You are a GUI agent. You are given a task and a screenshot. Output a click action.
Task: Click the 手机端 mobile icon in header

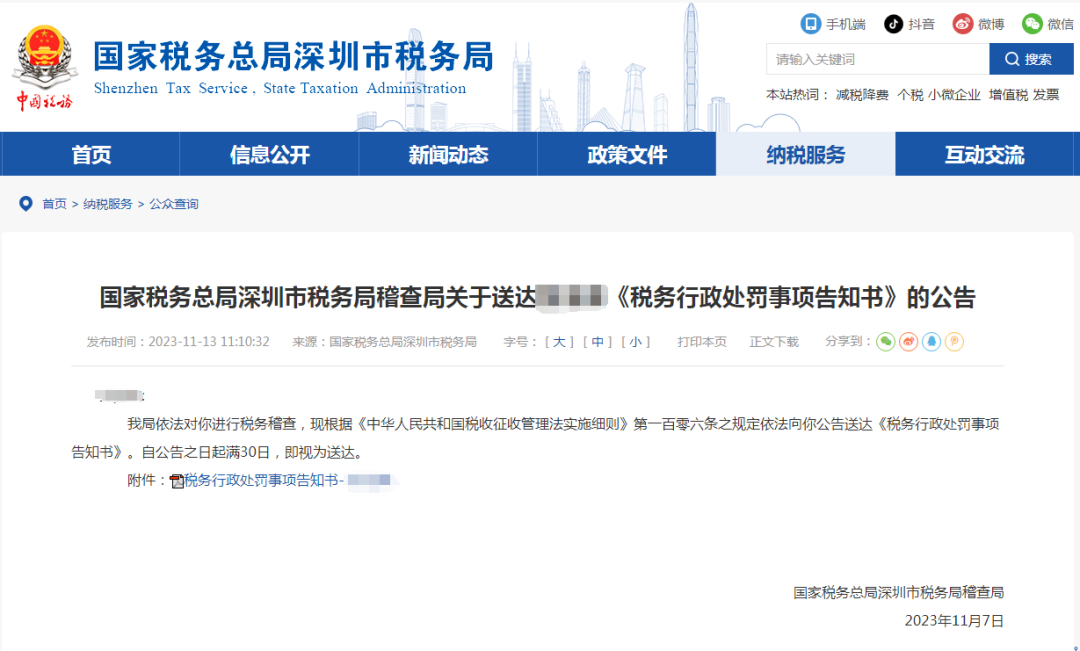pyautogui.click(x=811, y=24)
